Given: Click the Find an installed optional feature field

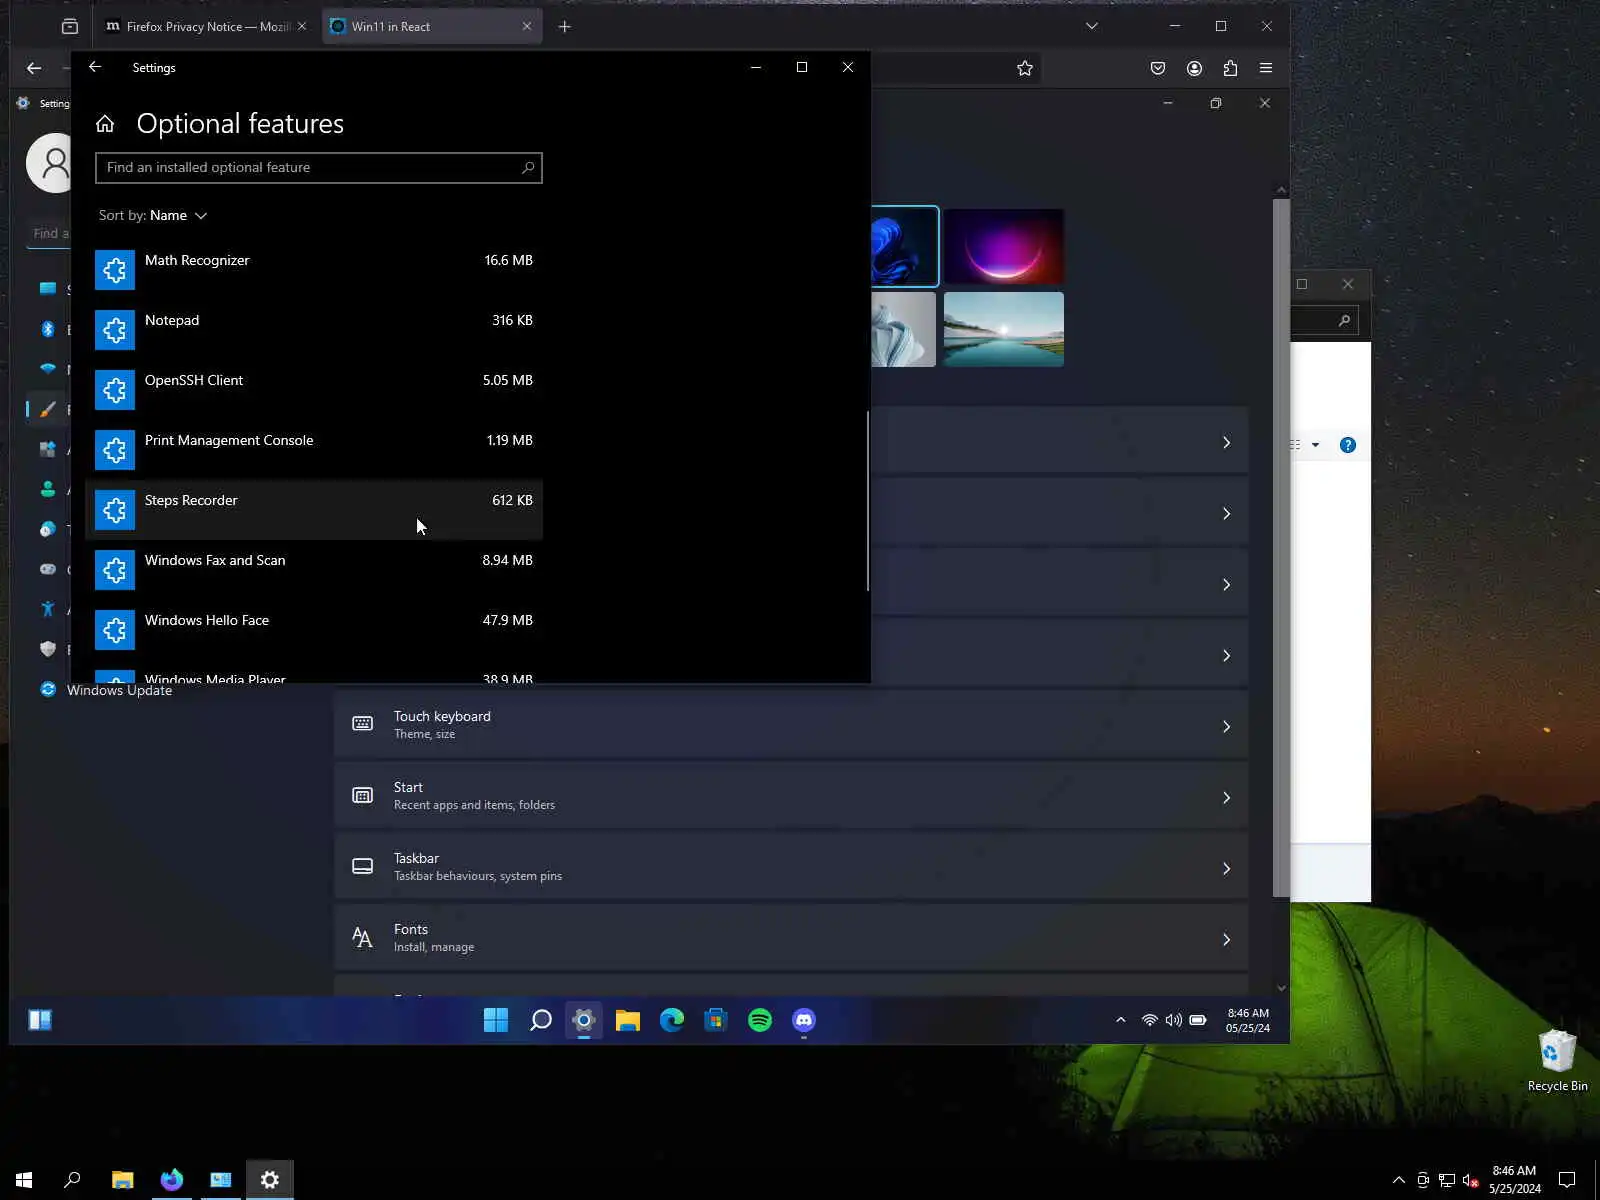Looking at the screenshot, I should (x=319, y=168).
